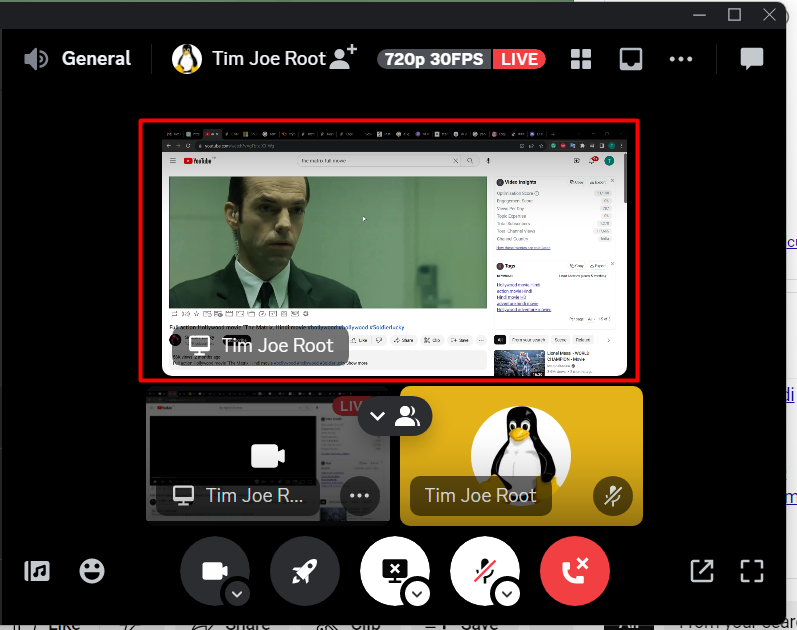This screenshot has height=630, width=797.
Task: Click Tim Joe Root name in header
Action: [x=268, y=58]
